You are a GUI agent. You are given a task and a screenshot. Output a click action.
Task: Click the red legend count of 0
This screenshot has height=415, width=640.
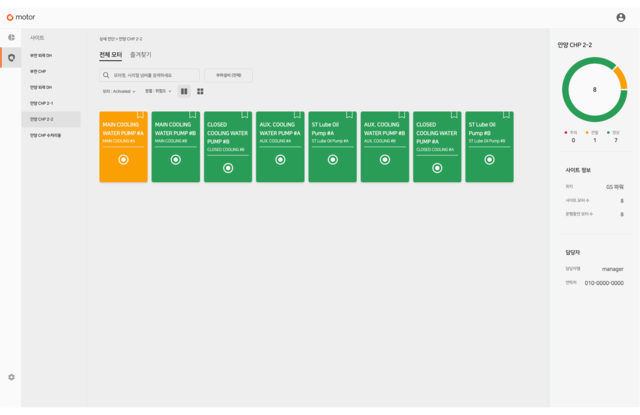pos(573,140)
